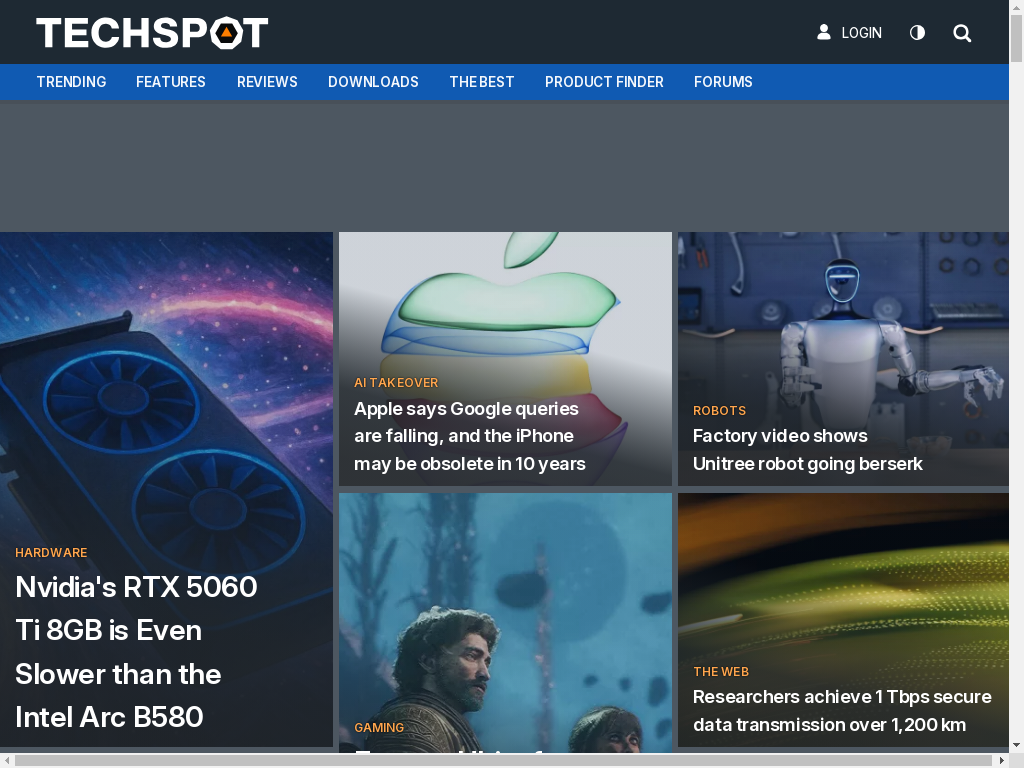Click the vertical scrollbar thumb
This screenshot has height=768, width=1024.
pyautogui.click(x=1016, y=38)
